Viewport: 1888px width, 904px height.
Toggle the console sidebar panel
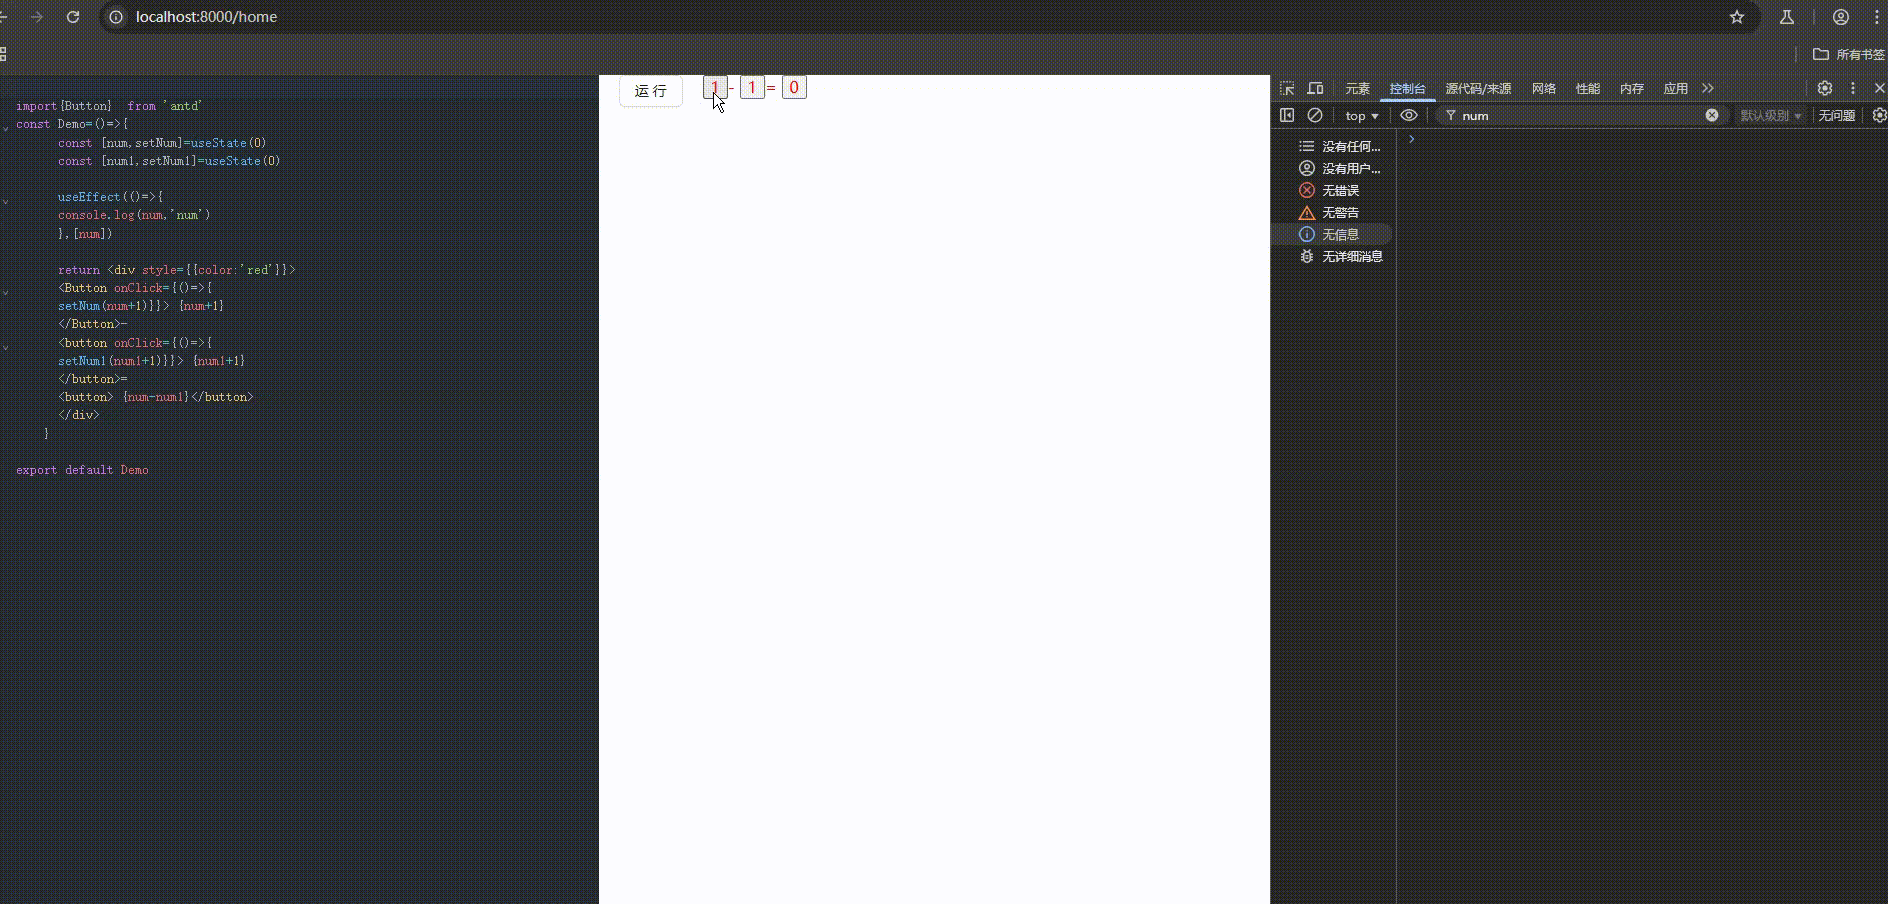[x=1288, y=115]
